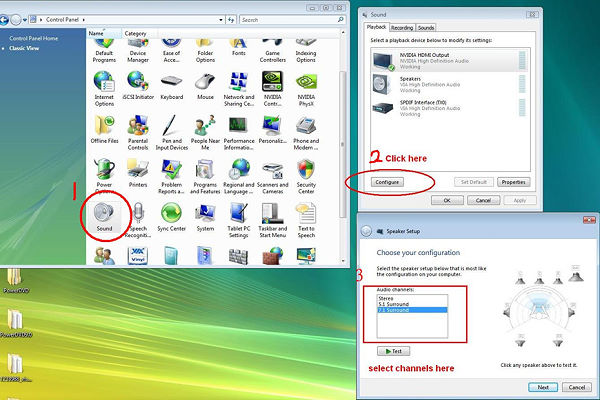Open the Security Center shield icon
The width and height of the screenshot is (600, 400).
306,168
